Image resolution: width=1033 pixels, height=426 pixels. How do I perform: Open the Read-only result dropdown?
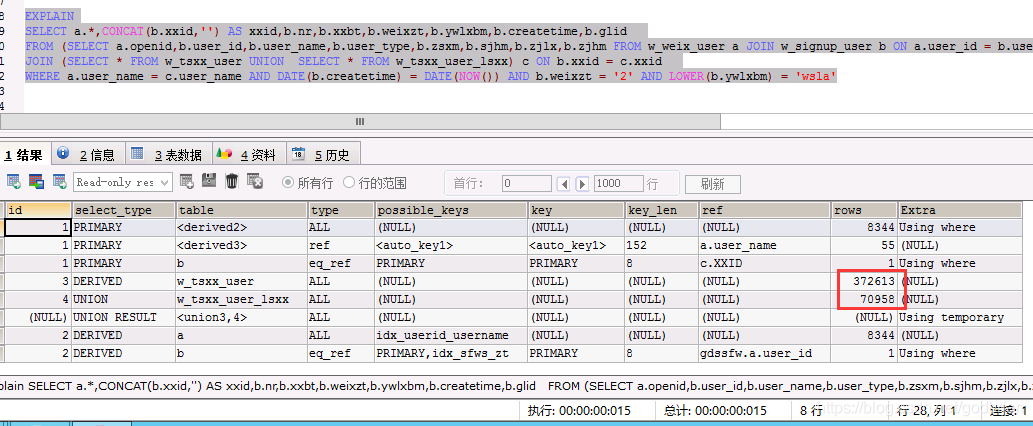pyautogui.click(x=123, y=182)
